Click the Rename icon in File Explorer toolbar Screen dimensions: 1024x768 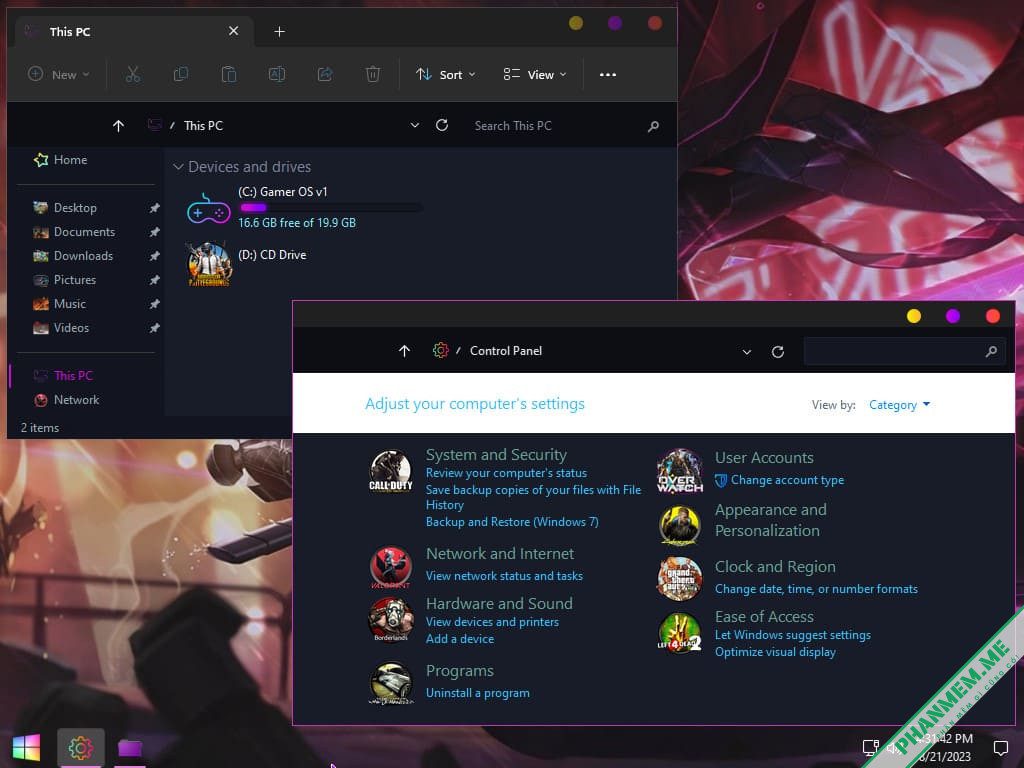point(277,74)
